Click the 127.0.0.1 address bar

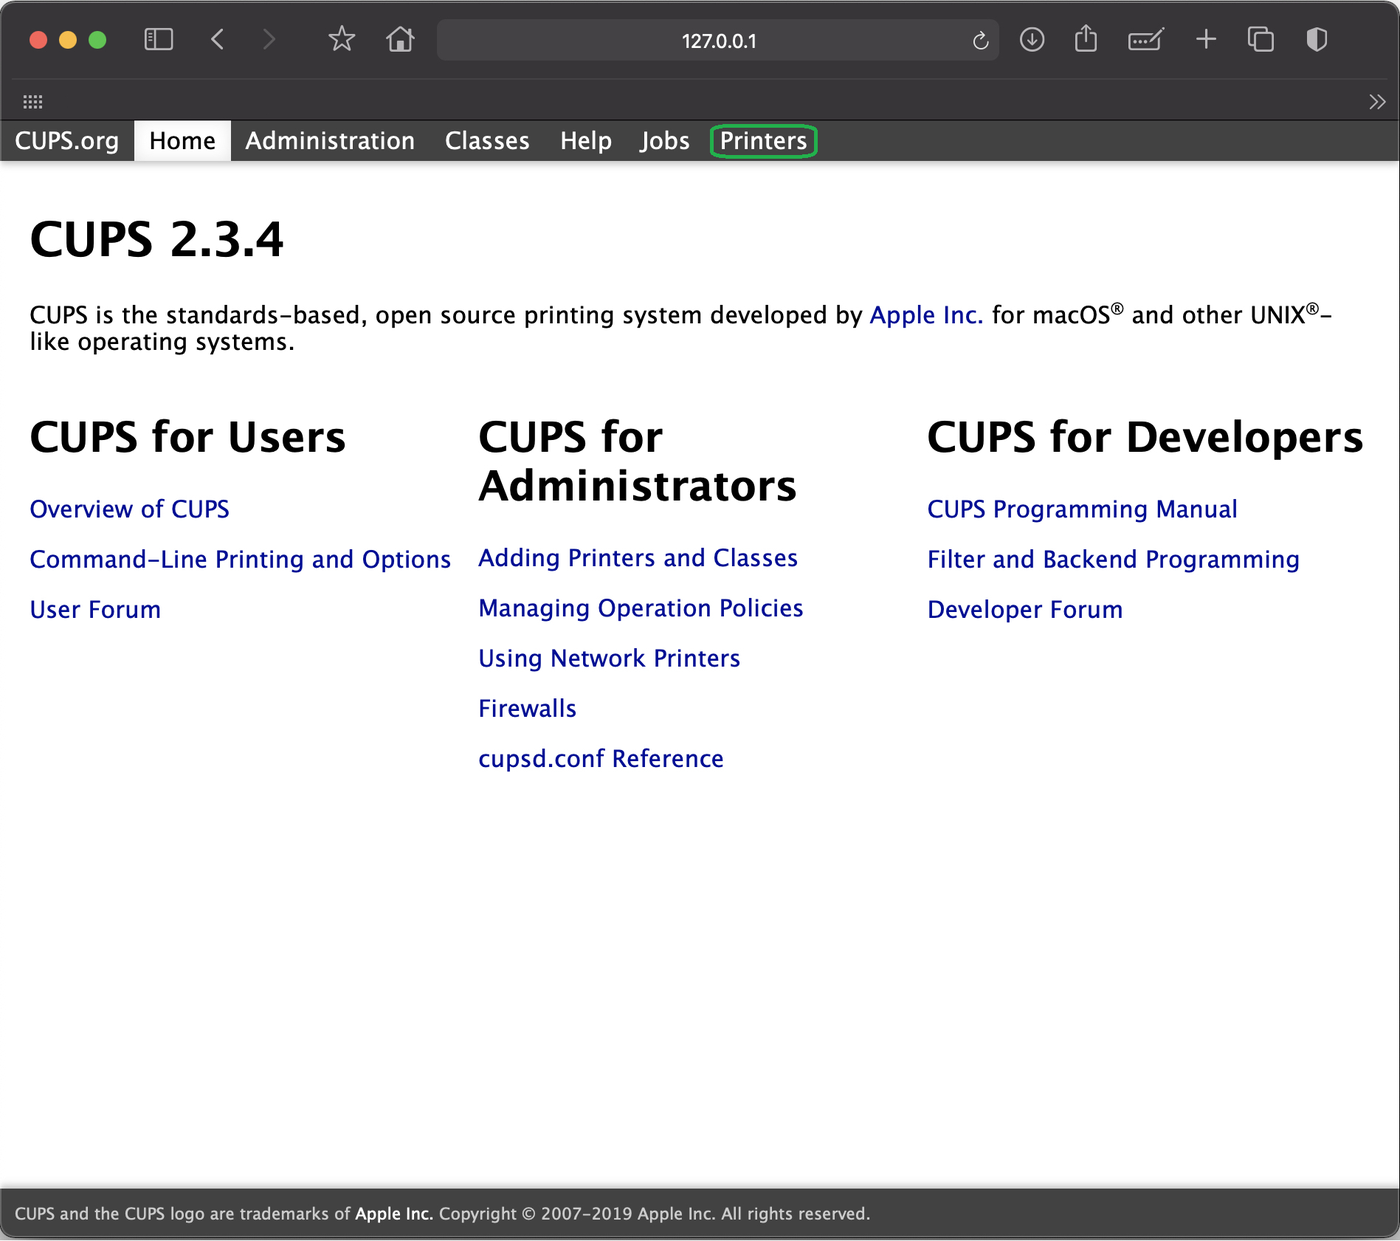point(718,41)
